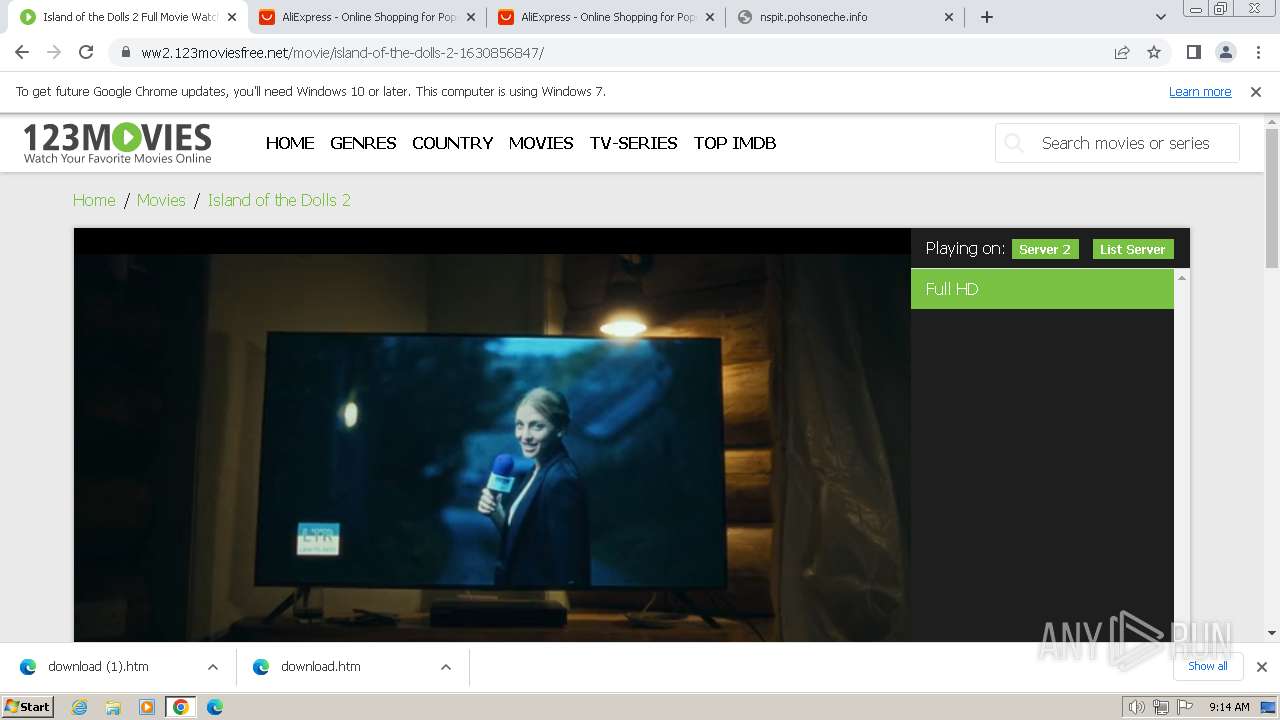Follow the Home breadcrumb link
The height and width of the screenshot is (720, 1280).
point(94,200)
